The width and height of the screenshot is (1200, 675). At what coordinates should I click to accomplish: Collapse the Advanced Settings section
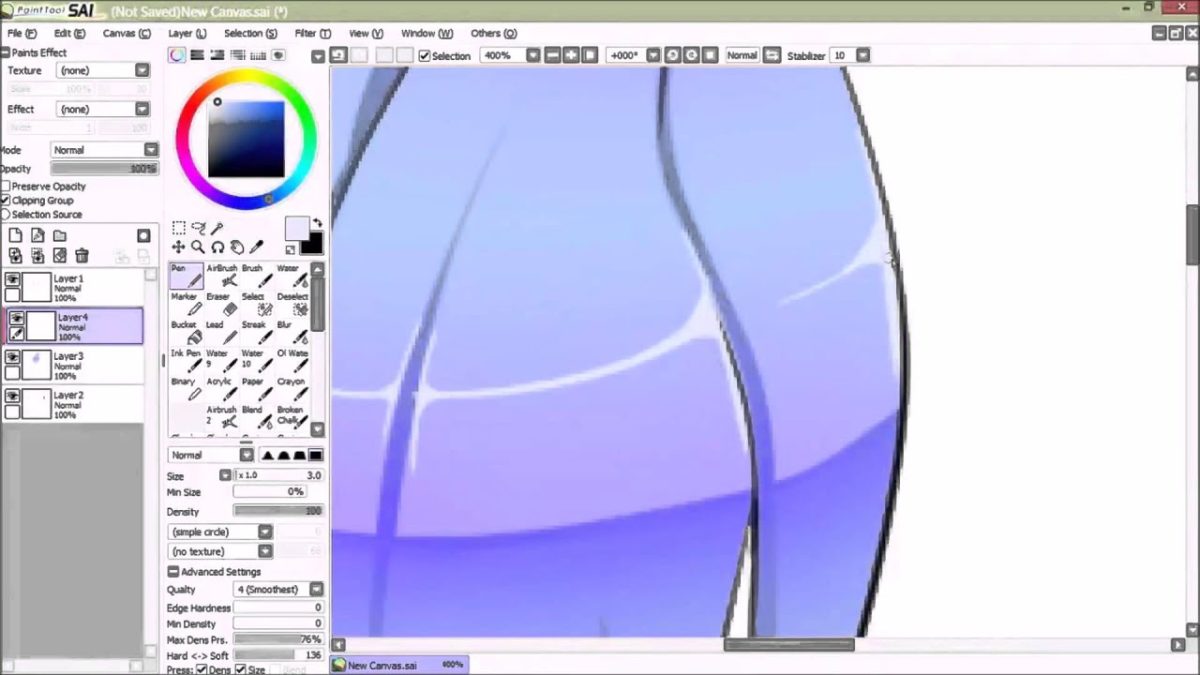point(173,572)
